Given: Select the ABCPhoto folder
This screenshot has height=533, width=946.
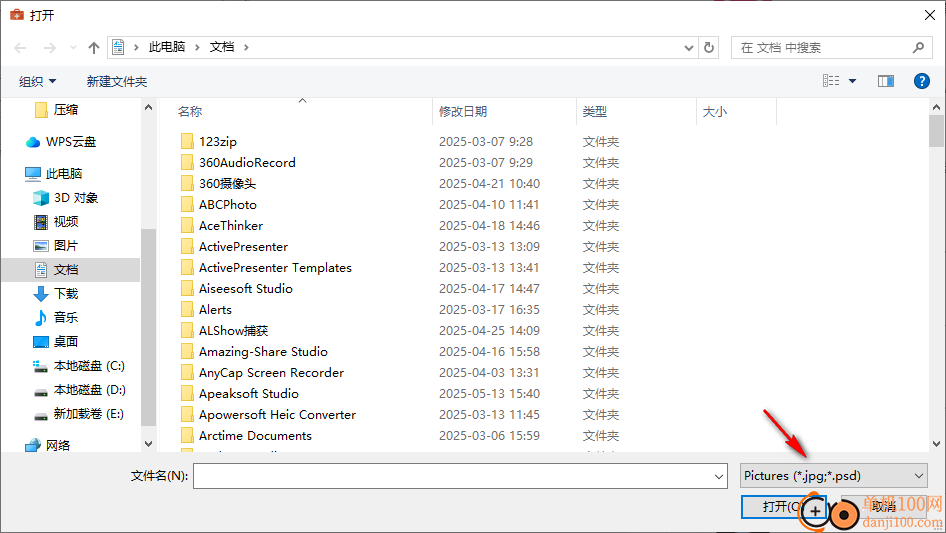Looking at the screenshot, I should pos(228,205).
